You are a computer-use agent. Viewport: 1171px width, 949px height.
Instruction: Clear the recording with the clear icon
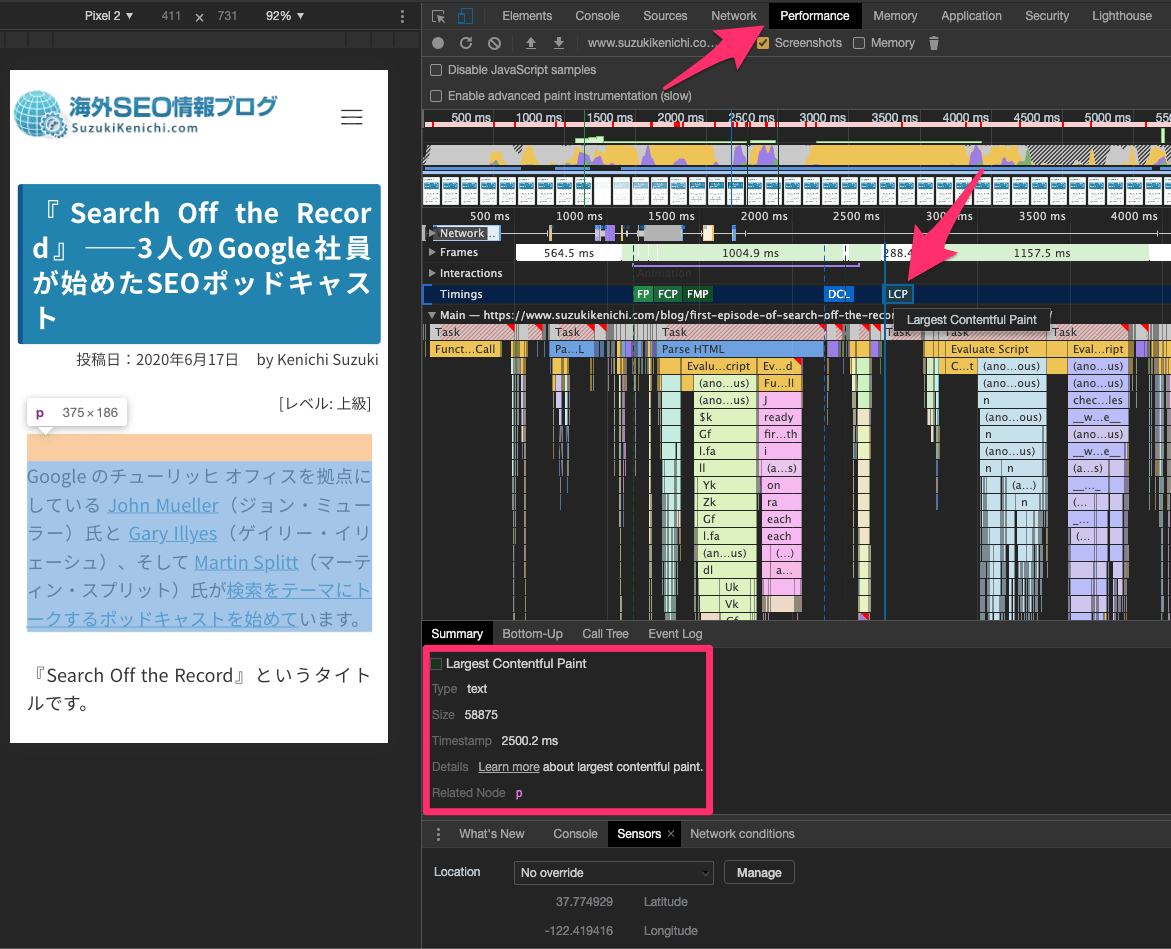494,43
